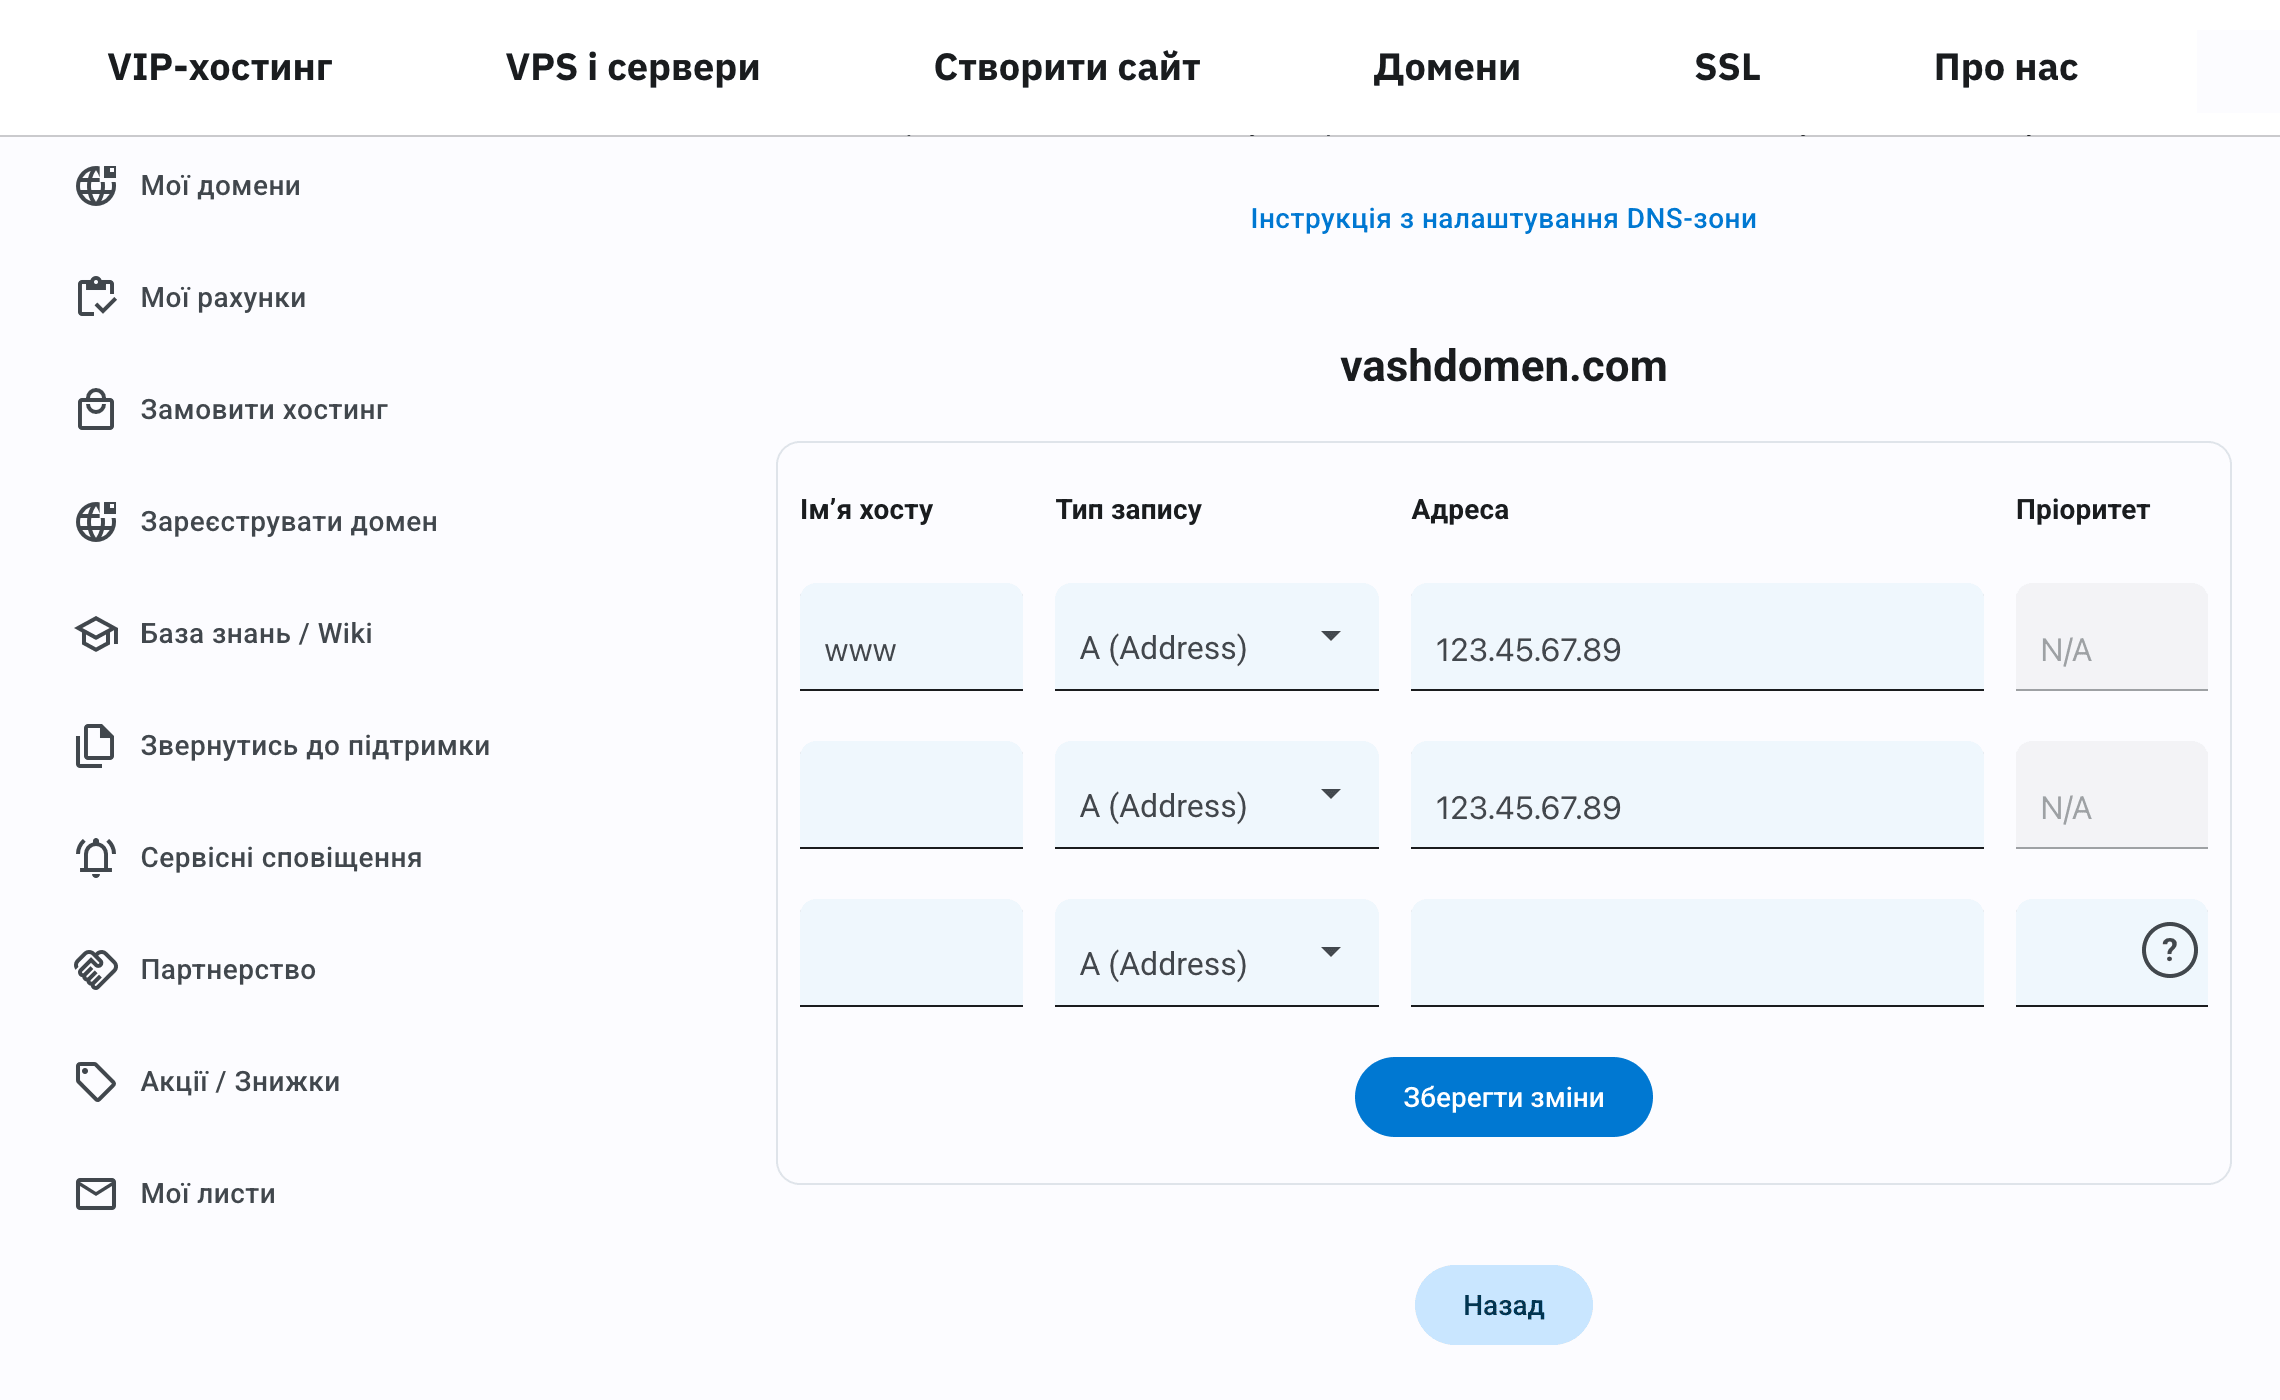Screen dimensions: 2280x1400
Task: Click the bell icon for Сервісні сповіщення
Action: [96, 857]
